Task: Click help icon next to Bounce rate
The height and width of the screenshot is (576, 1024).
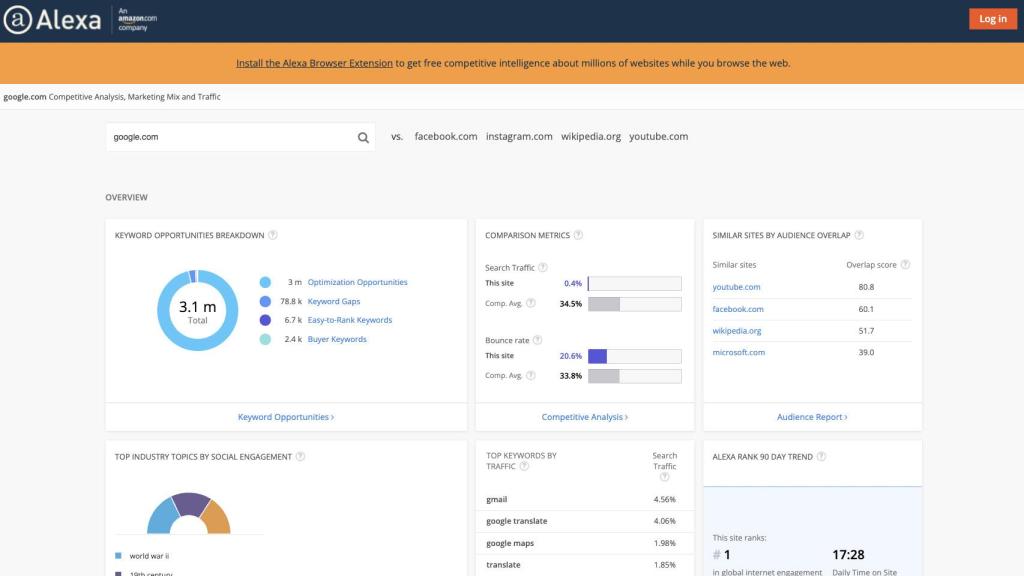Action: pyautogui.click(x=536, y=341)
